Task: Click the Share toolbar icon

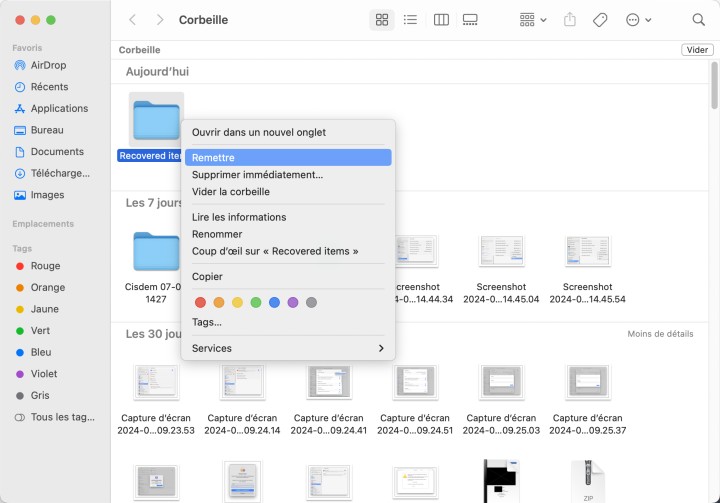Action: (x=570, y=20)
